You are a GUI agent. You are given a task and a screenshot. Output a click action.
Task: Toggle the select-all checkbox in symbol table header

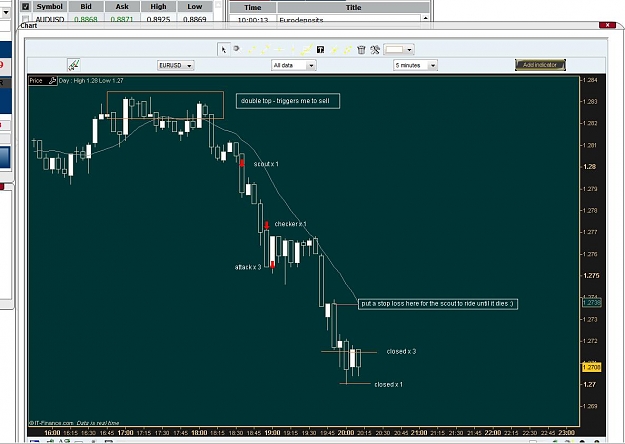pos(26,6)
